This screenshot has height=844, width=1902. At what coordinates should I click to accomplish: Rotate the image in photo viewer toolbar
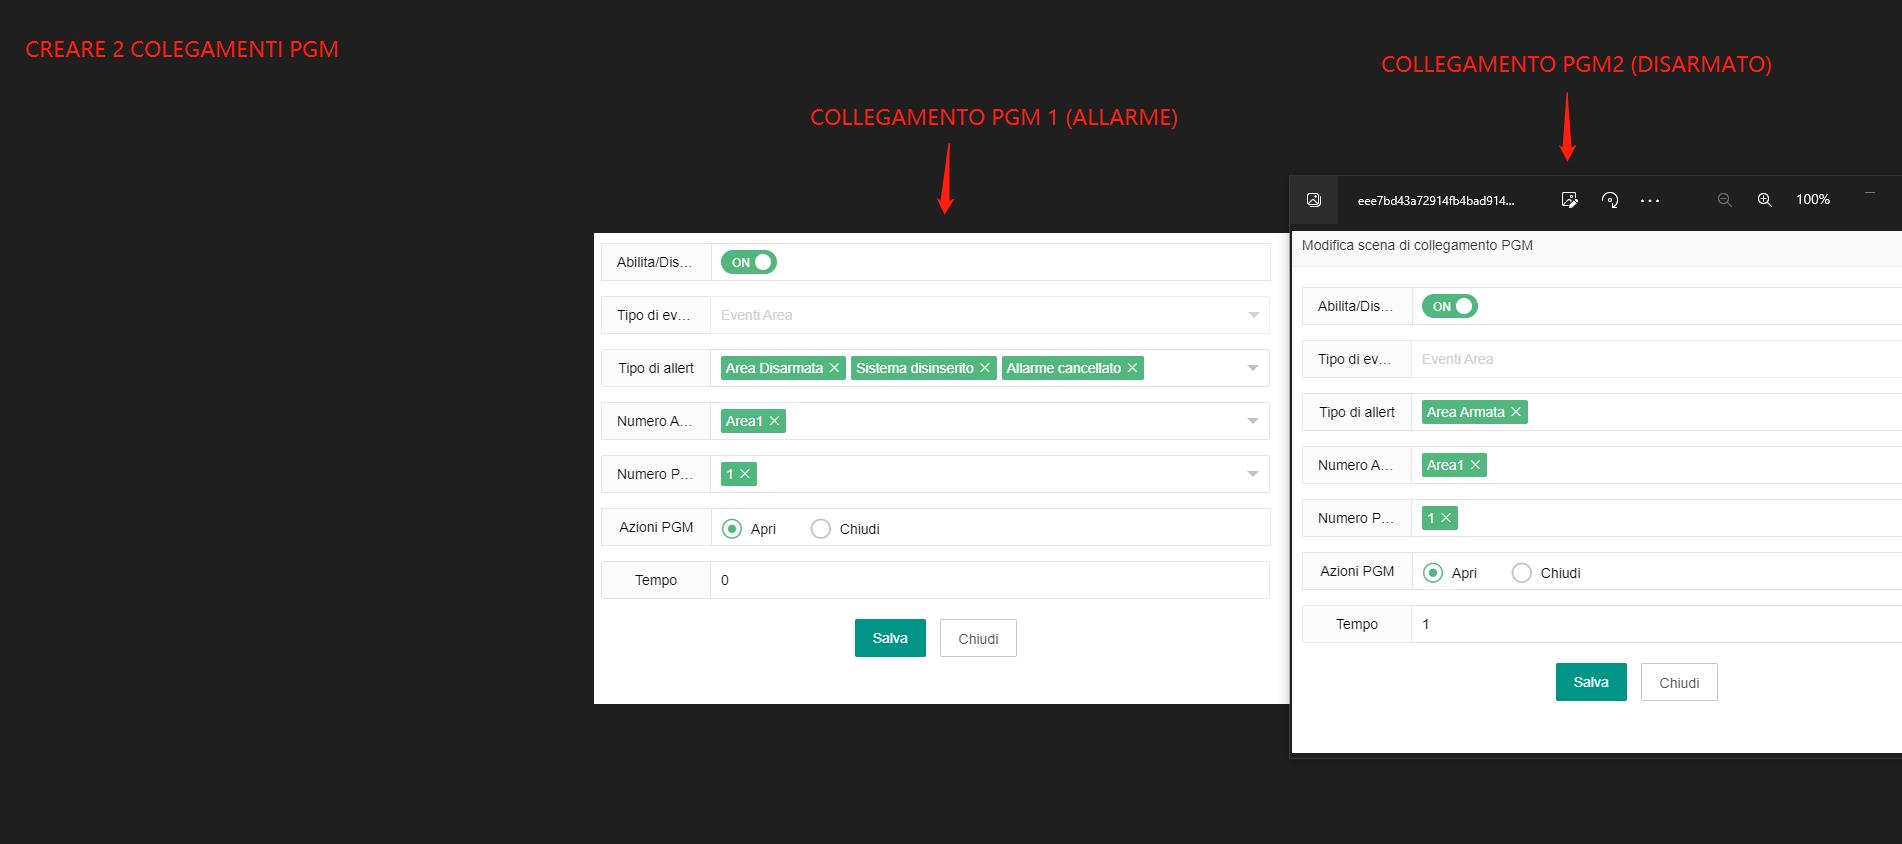(x=1610, y=200)
